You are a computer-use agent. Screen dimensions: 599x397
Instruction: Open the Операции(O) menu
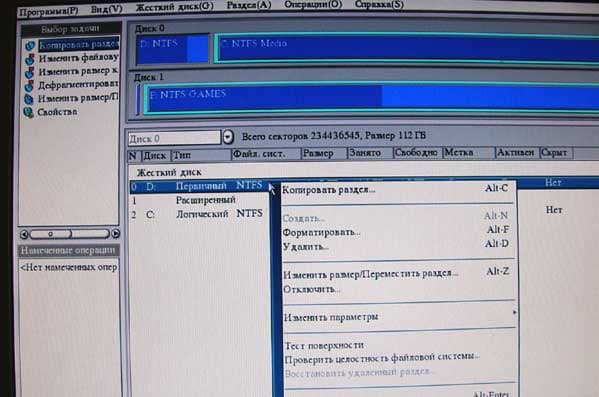click(x=313, y=4)
